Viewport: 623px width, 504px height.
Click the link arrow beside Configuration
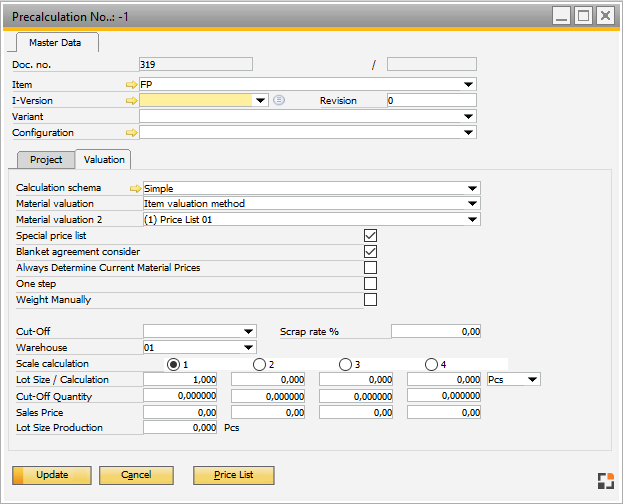pyautogui.click(x=131, y=132)
